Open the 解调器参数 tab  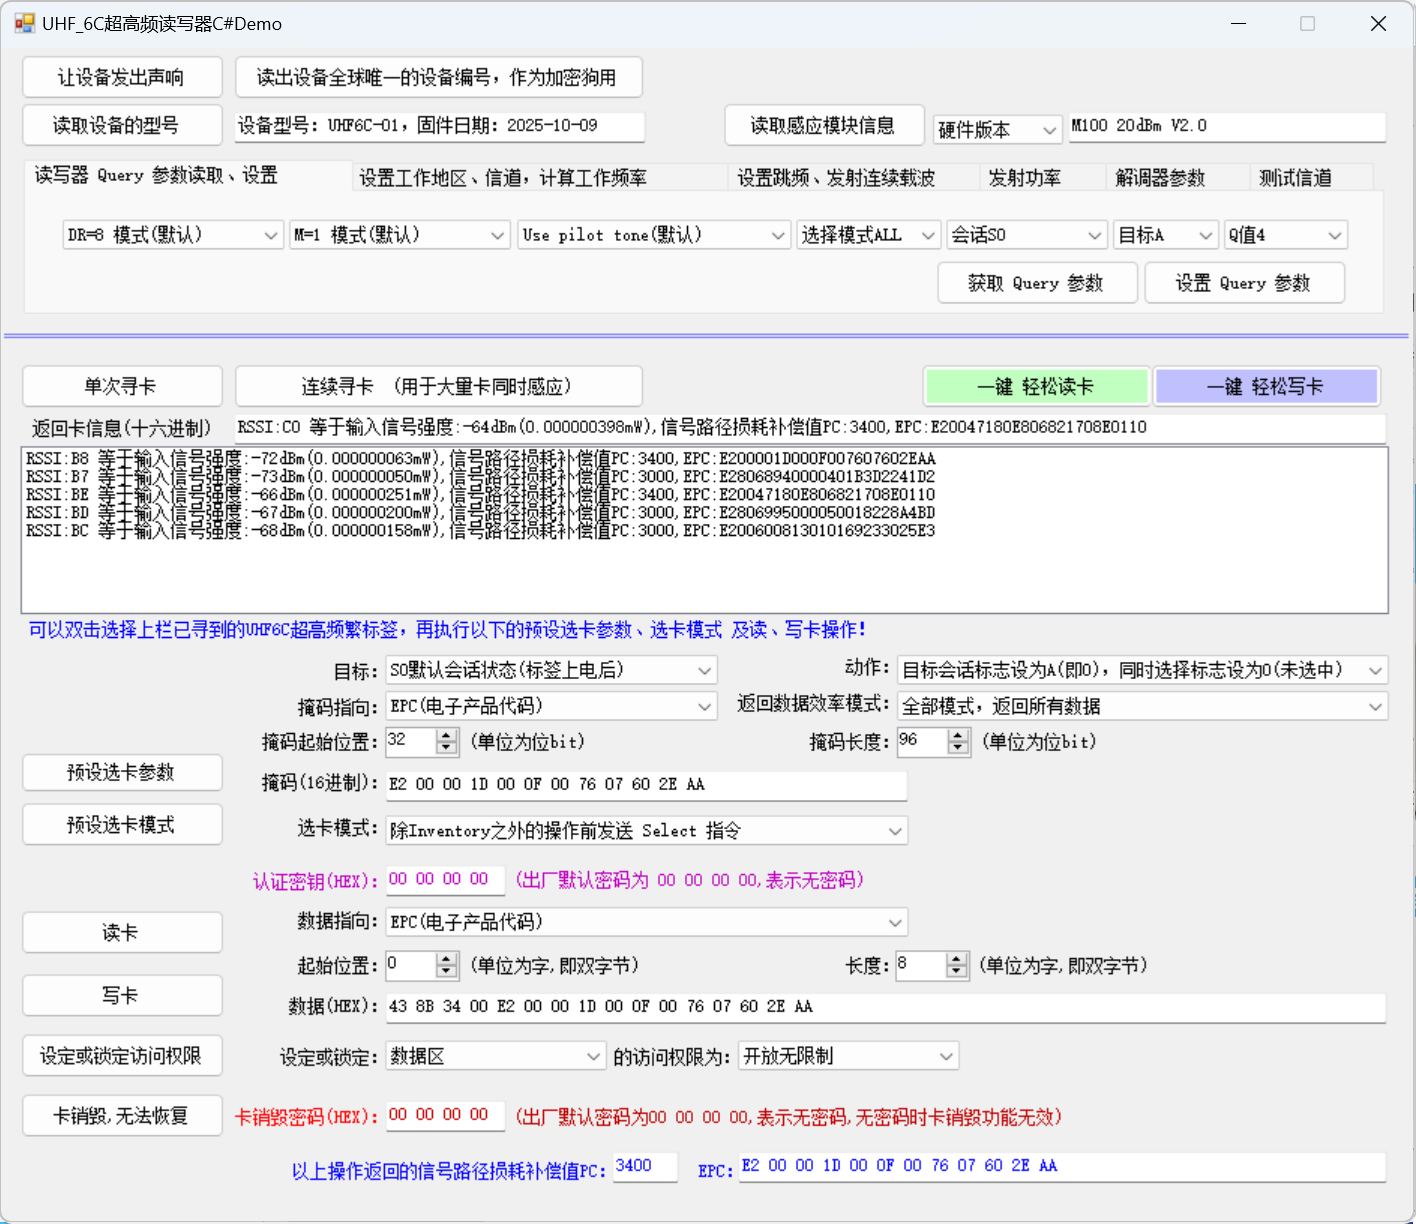(1160, 178)
